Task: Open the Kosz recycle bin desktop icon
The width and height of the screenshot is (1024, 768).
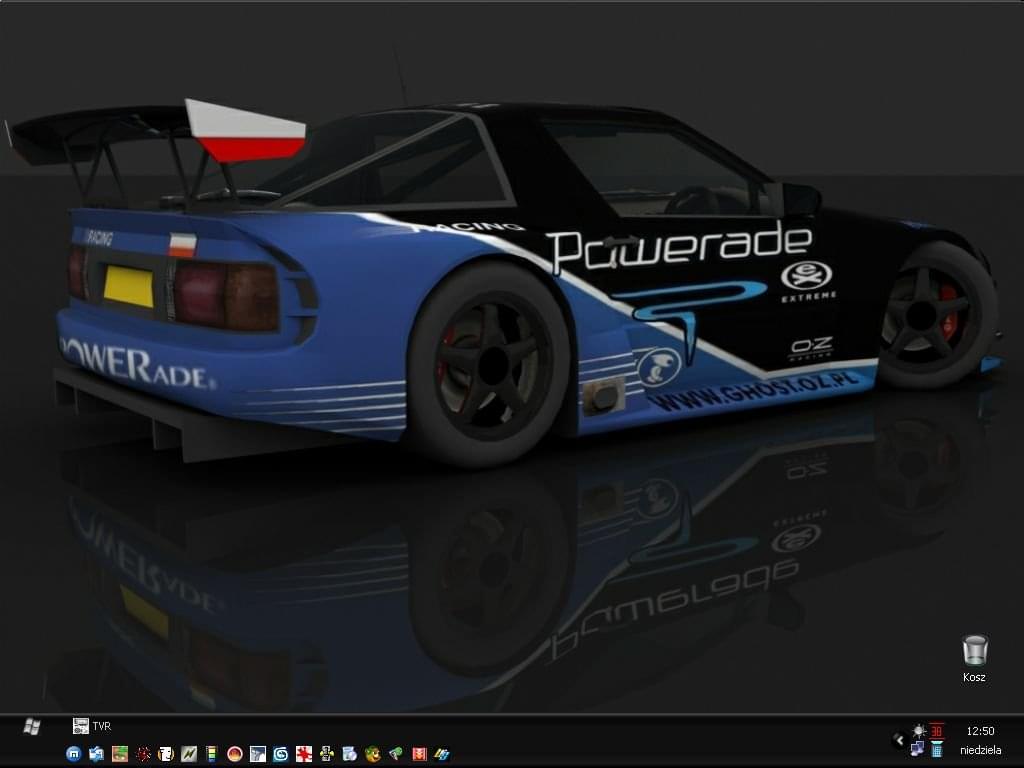Action: pyautogui.click(x=974, y=659)
